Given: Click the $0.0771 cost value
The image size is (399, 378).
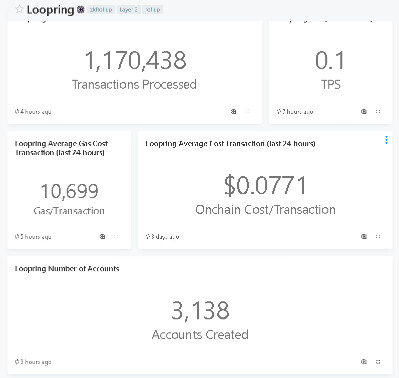Looking at the screenshot, I should [265, 185].
